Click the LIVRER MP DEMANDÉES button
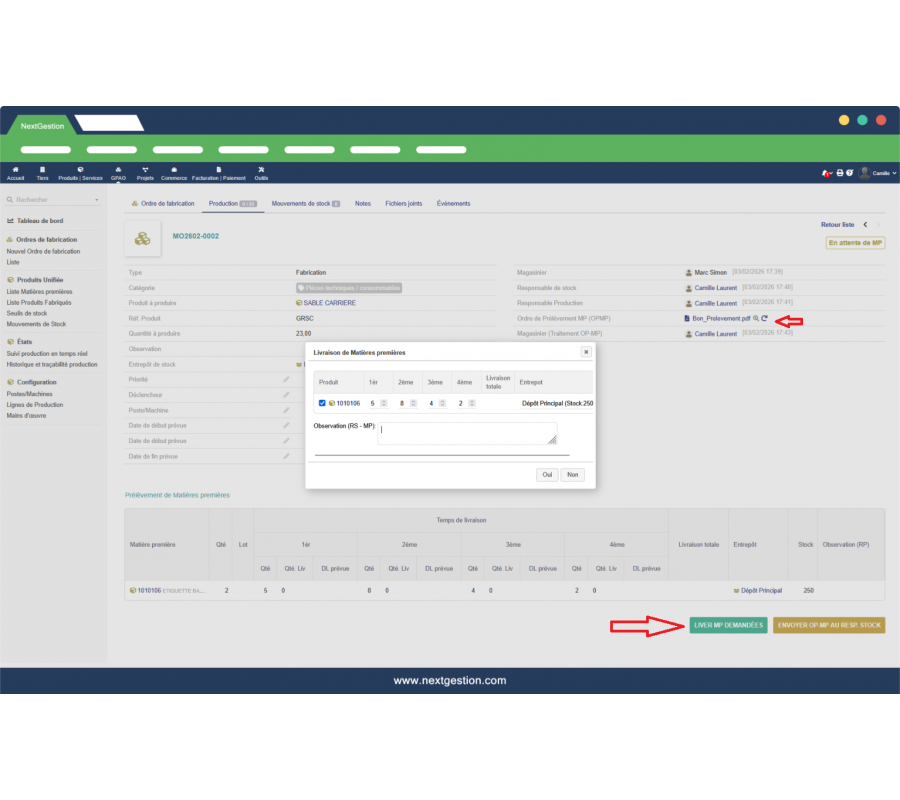This screenshot has width=900, height=800. pyautogui.click(x=728, y=625)
